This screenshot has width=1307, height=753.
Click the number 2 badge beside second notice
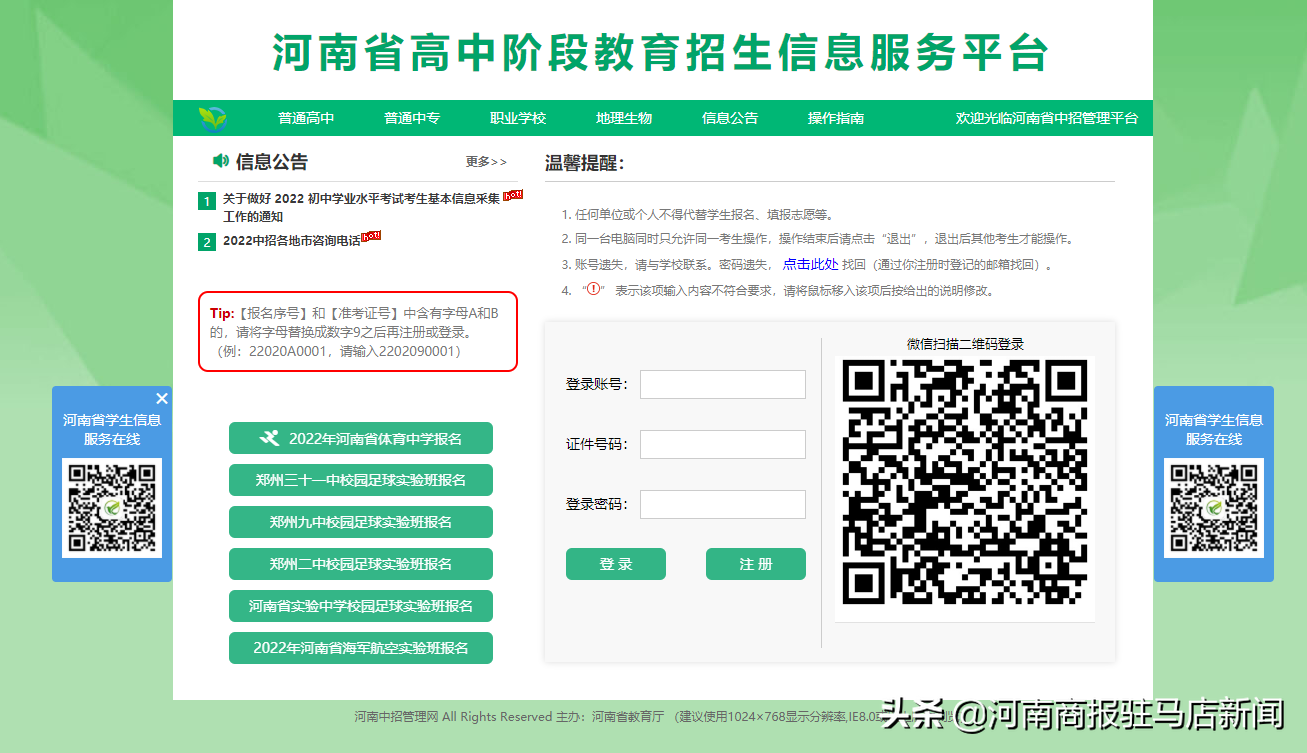pyautogui.click(x=206, y=242)
